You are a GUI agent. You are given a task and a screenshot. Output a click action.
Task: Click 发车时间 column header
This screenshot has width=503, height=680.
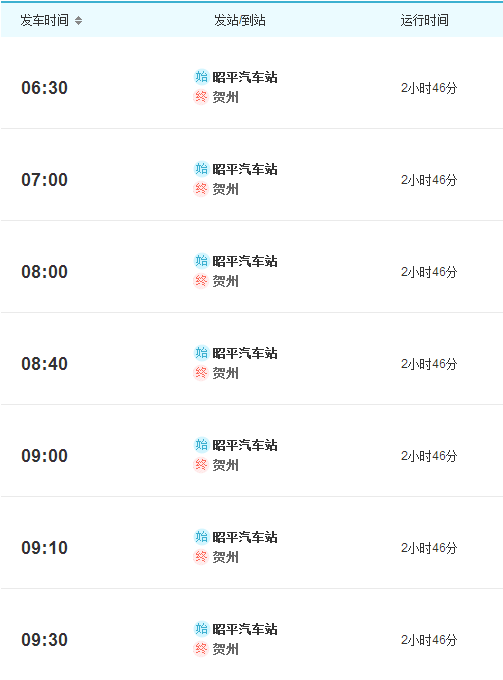(x=45, y=20)
